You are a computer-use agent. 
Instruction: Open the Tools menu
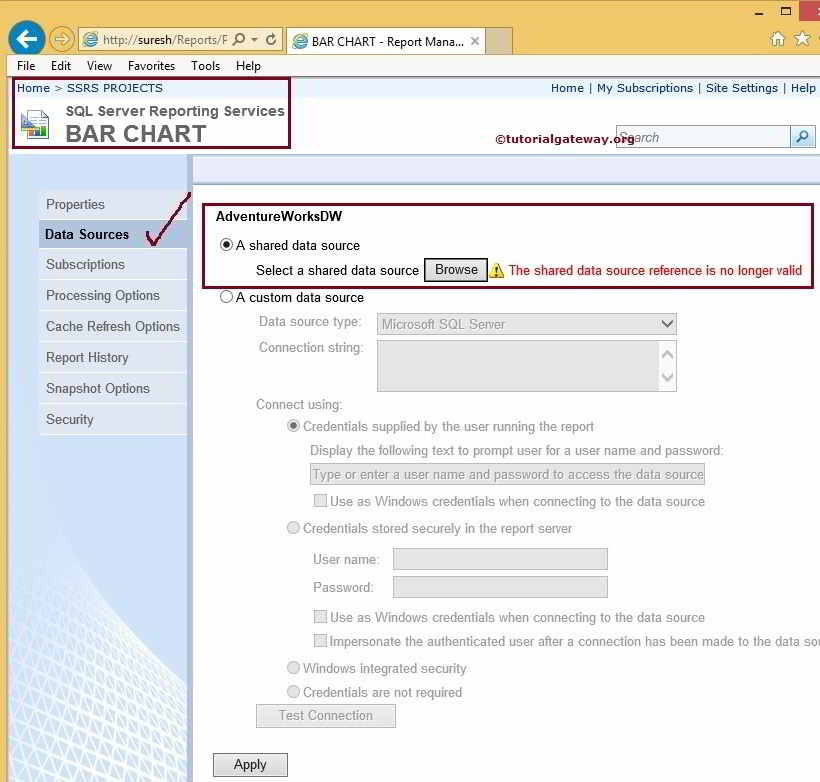[x=205, y=65]
